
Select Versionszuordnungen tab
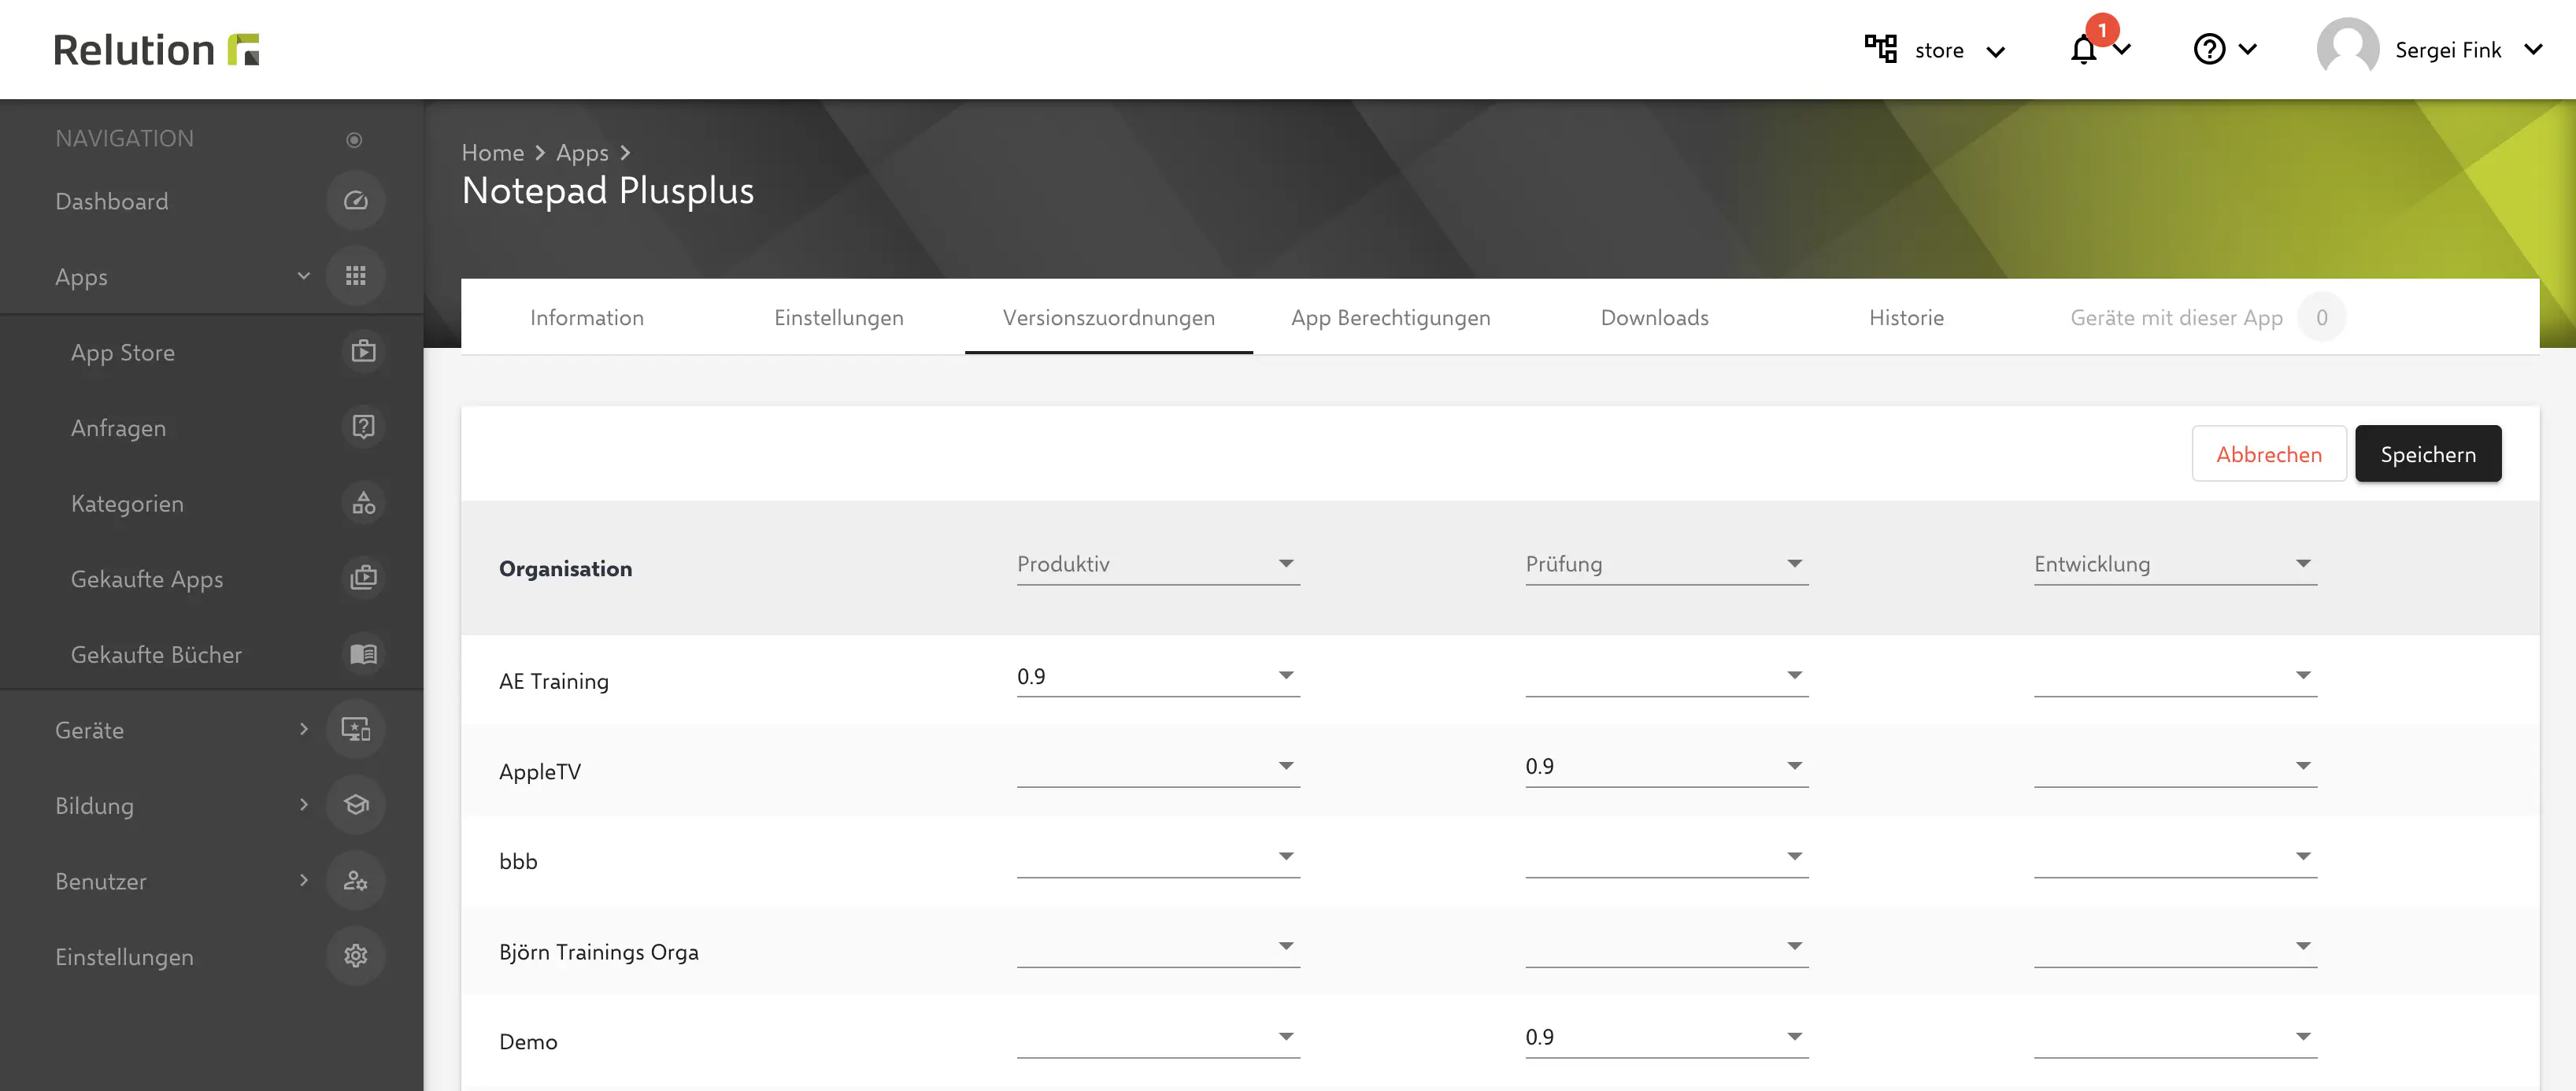1108,317
